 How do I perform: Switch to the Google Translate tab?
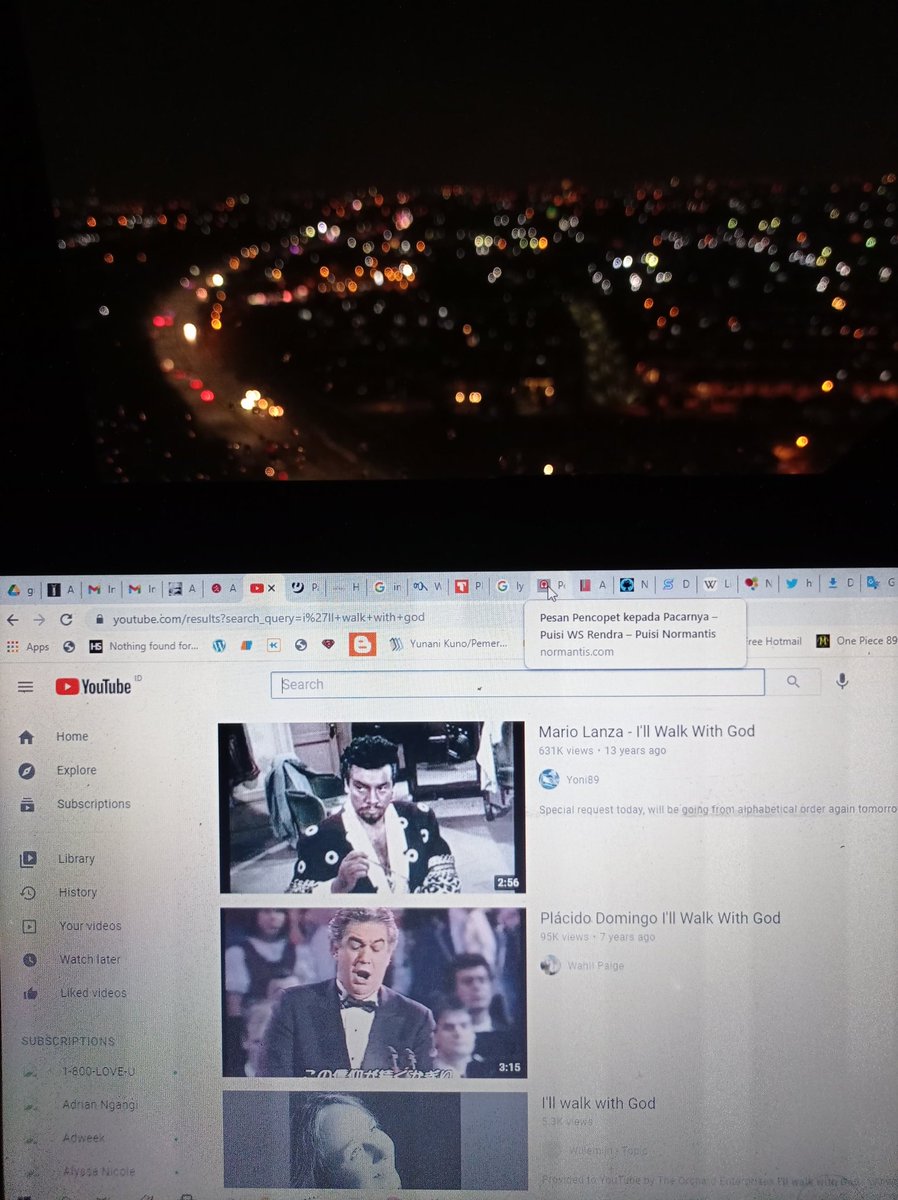(880, 582)
